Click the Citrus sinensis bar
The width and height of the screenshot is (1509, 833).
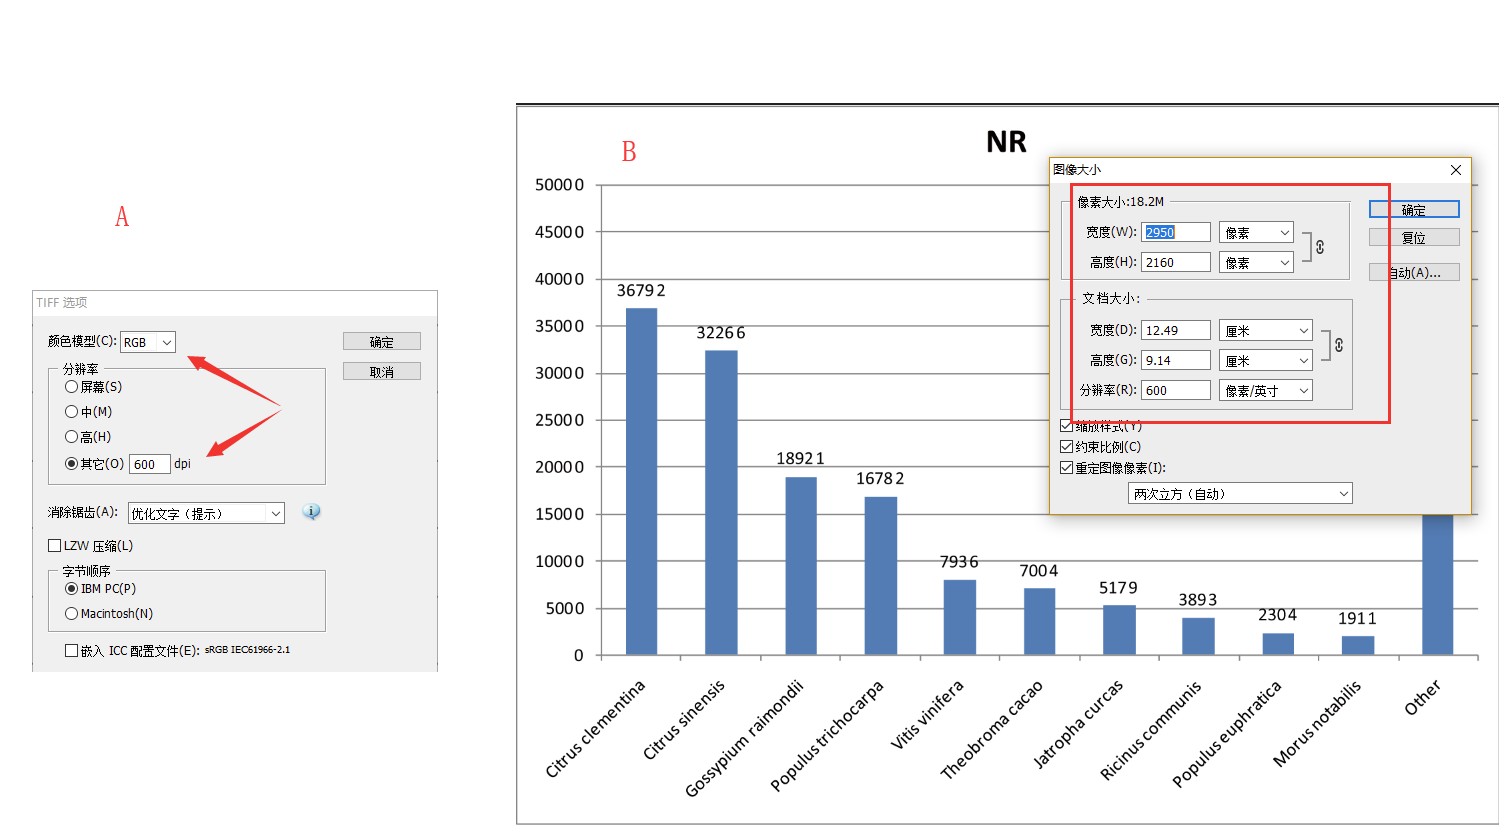(x=721, y=503)
